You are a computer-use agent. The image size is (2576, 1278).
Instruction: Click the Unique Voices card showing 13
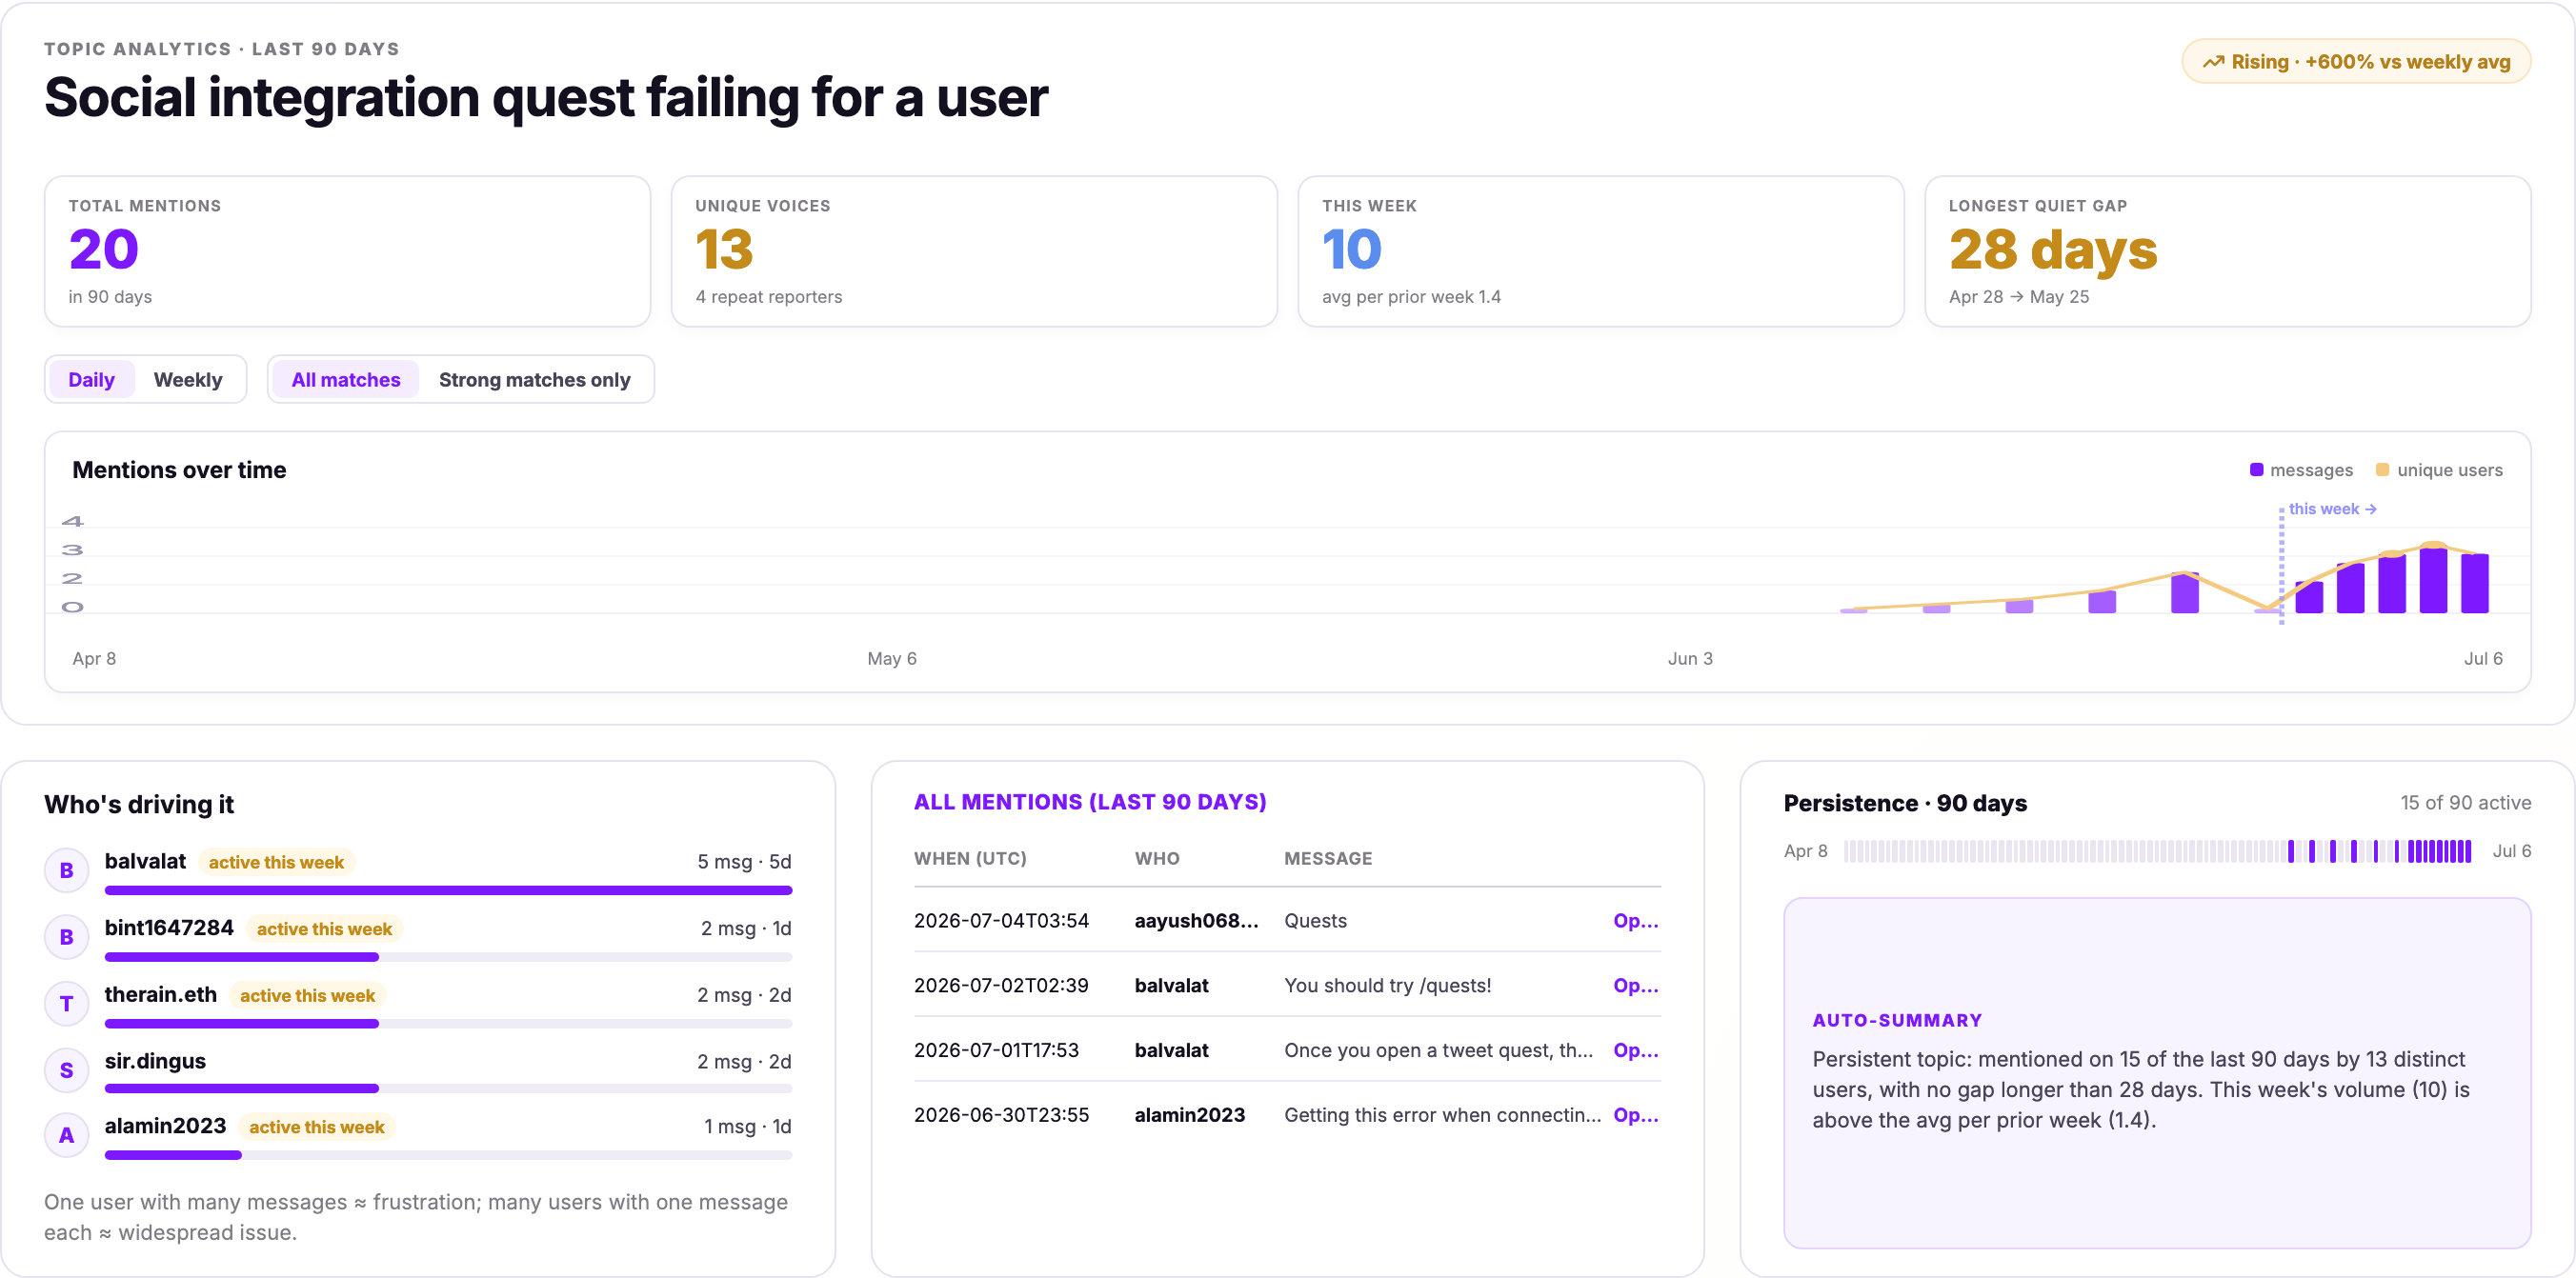coord(974,252)
